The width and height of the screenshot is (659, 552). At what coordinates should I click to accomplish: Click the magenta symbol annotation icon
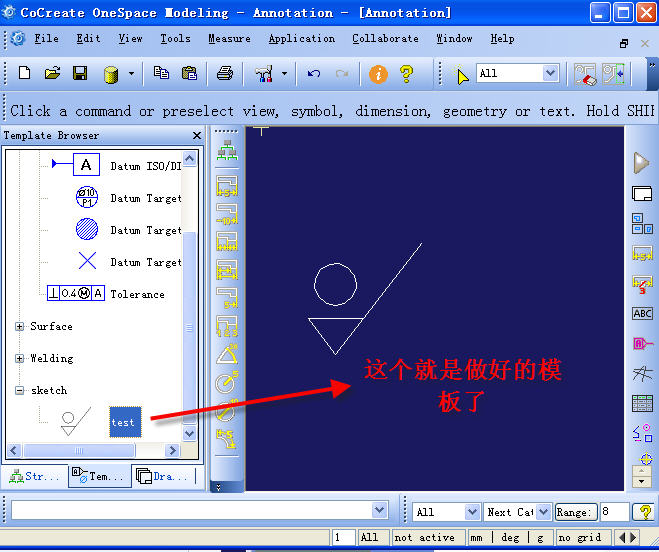(642, 343)
